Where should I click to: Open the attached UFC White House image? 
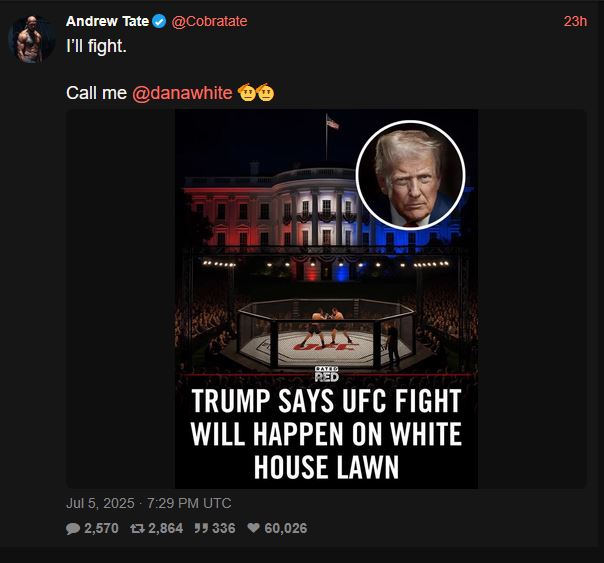pyautogui.click(x=326, y=299)
